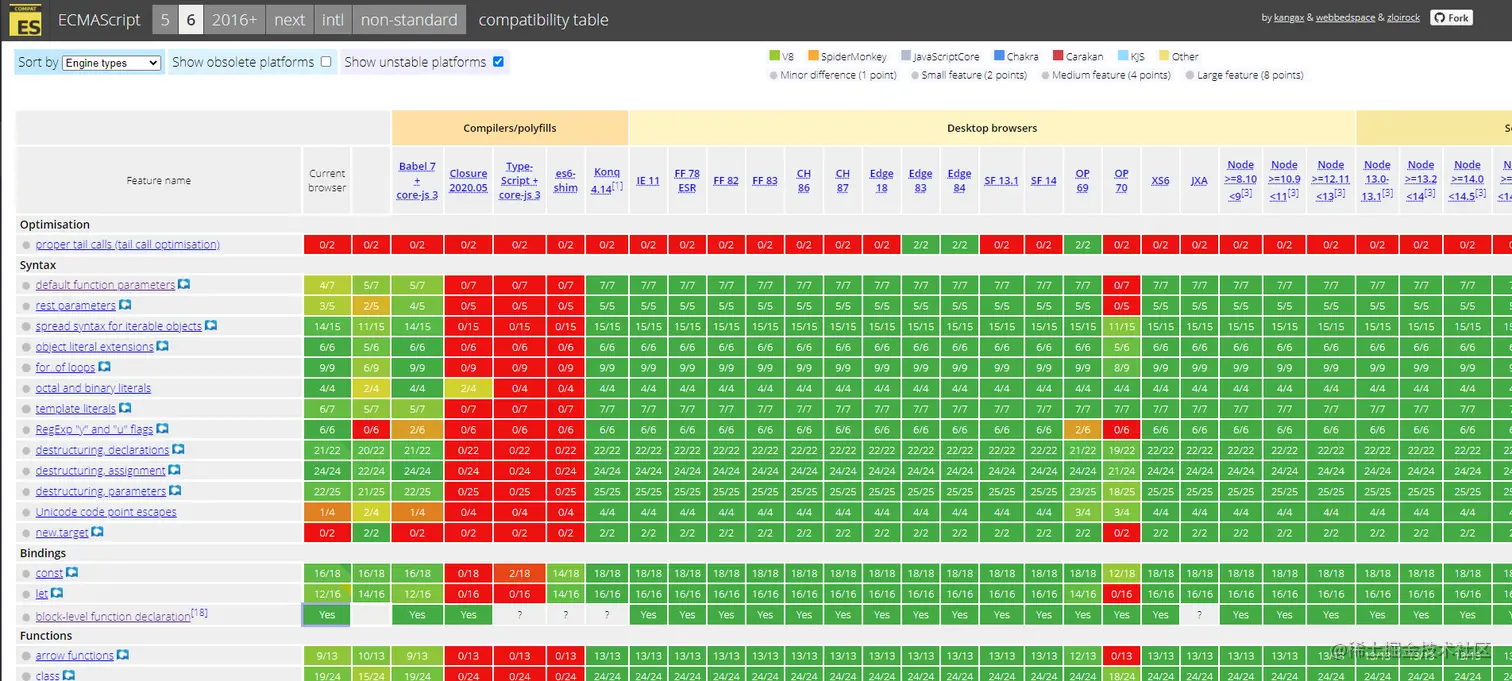
Task: Open the intl tab
Action: 333,20
